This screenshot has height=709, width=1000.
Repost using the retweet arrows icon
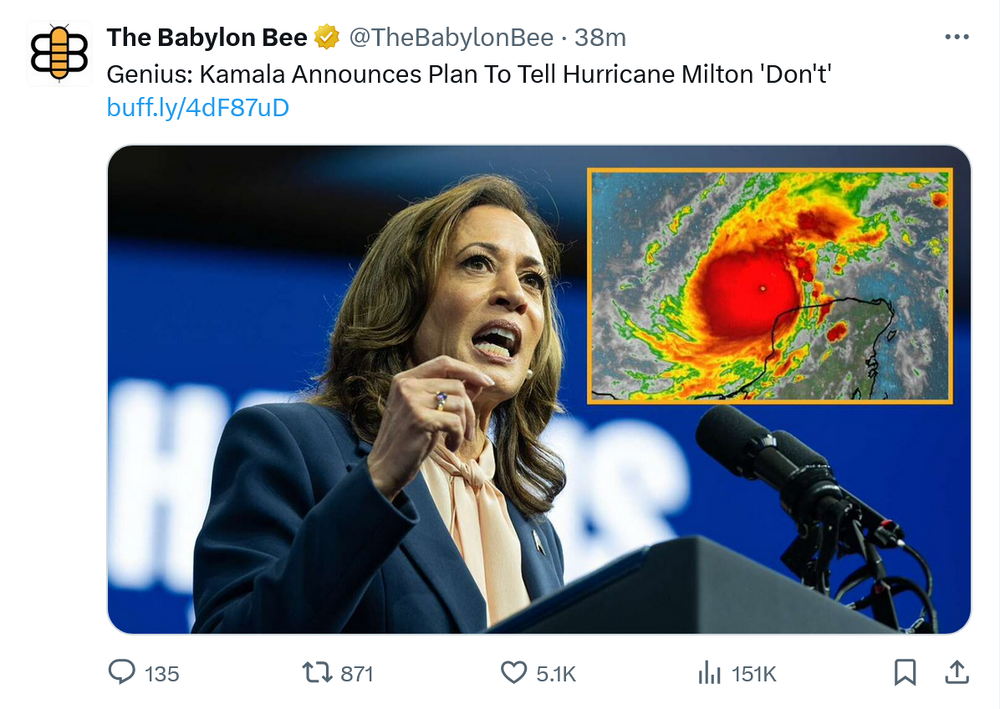click(317, 672)
